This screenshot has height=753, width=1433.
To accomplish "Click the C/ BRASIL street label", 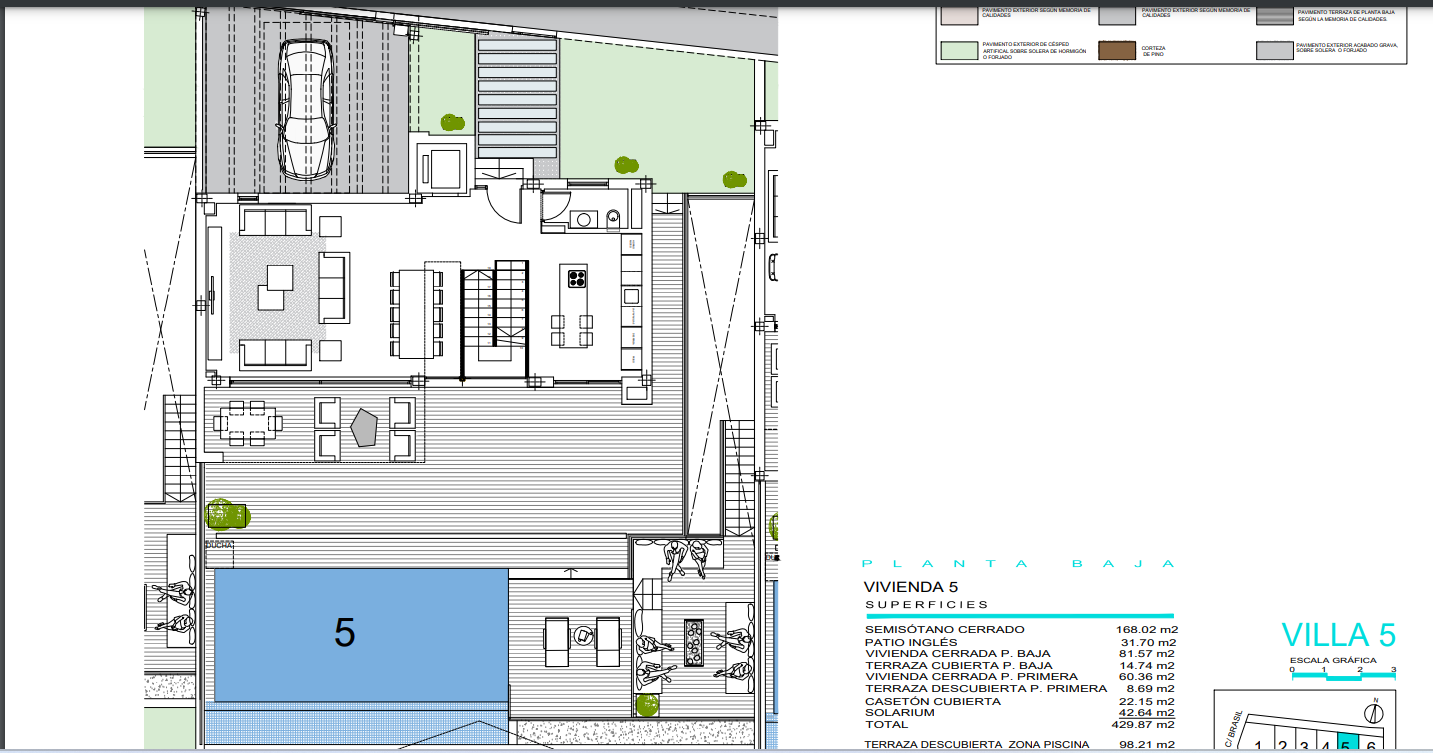I will point(1233,728).
